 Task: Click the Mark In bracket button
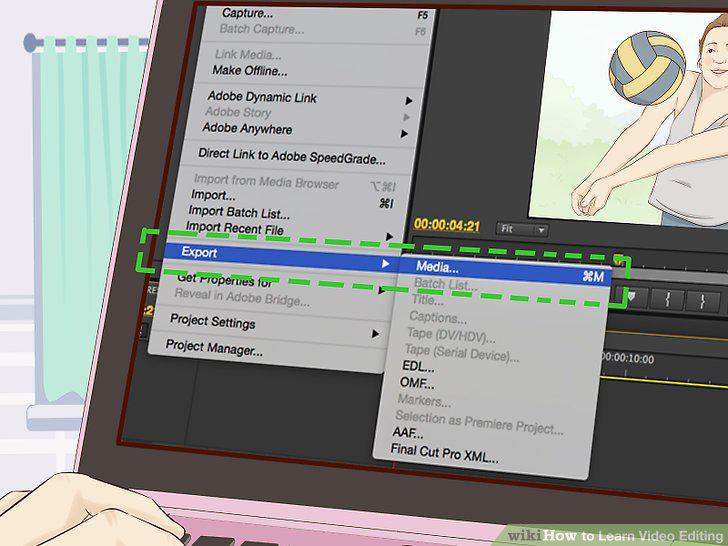tap(667, 300)
